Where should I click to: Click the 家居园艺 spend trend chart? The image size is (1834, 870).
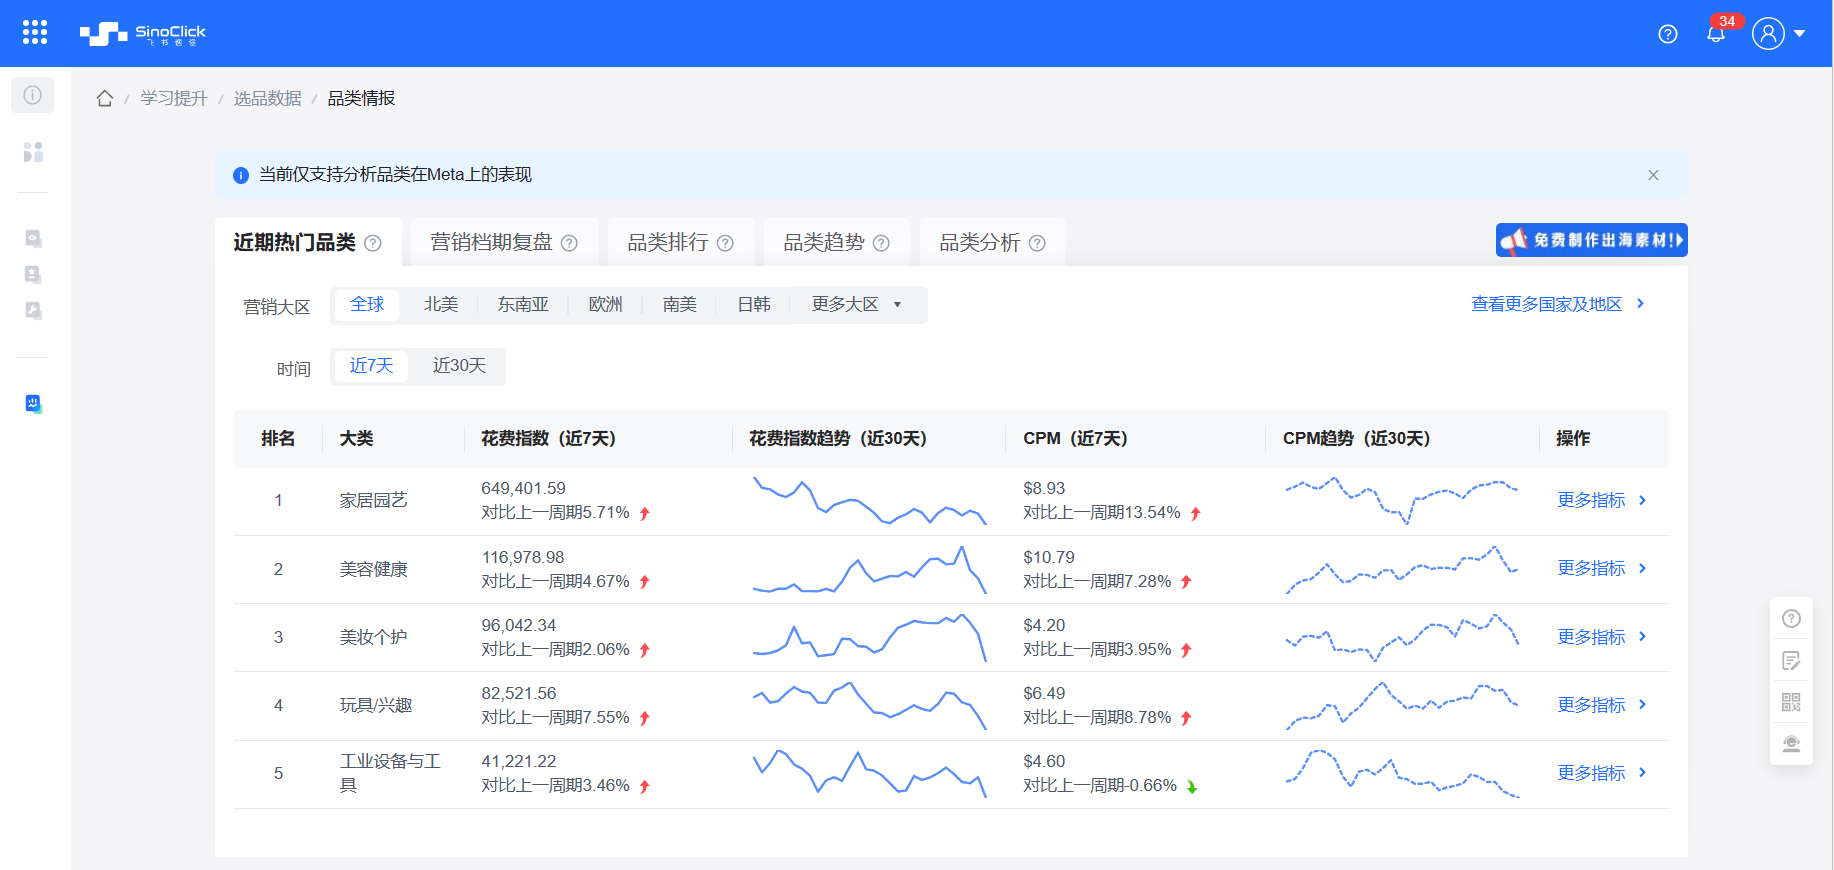tap(869, 500)
